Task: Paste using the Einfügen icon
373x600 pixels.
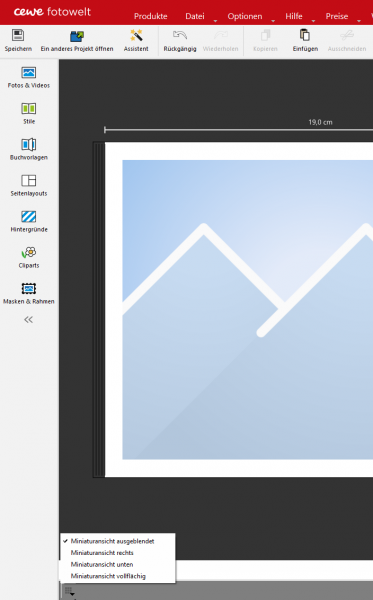Action: [x=305, y=35]
